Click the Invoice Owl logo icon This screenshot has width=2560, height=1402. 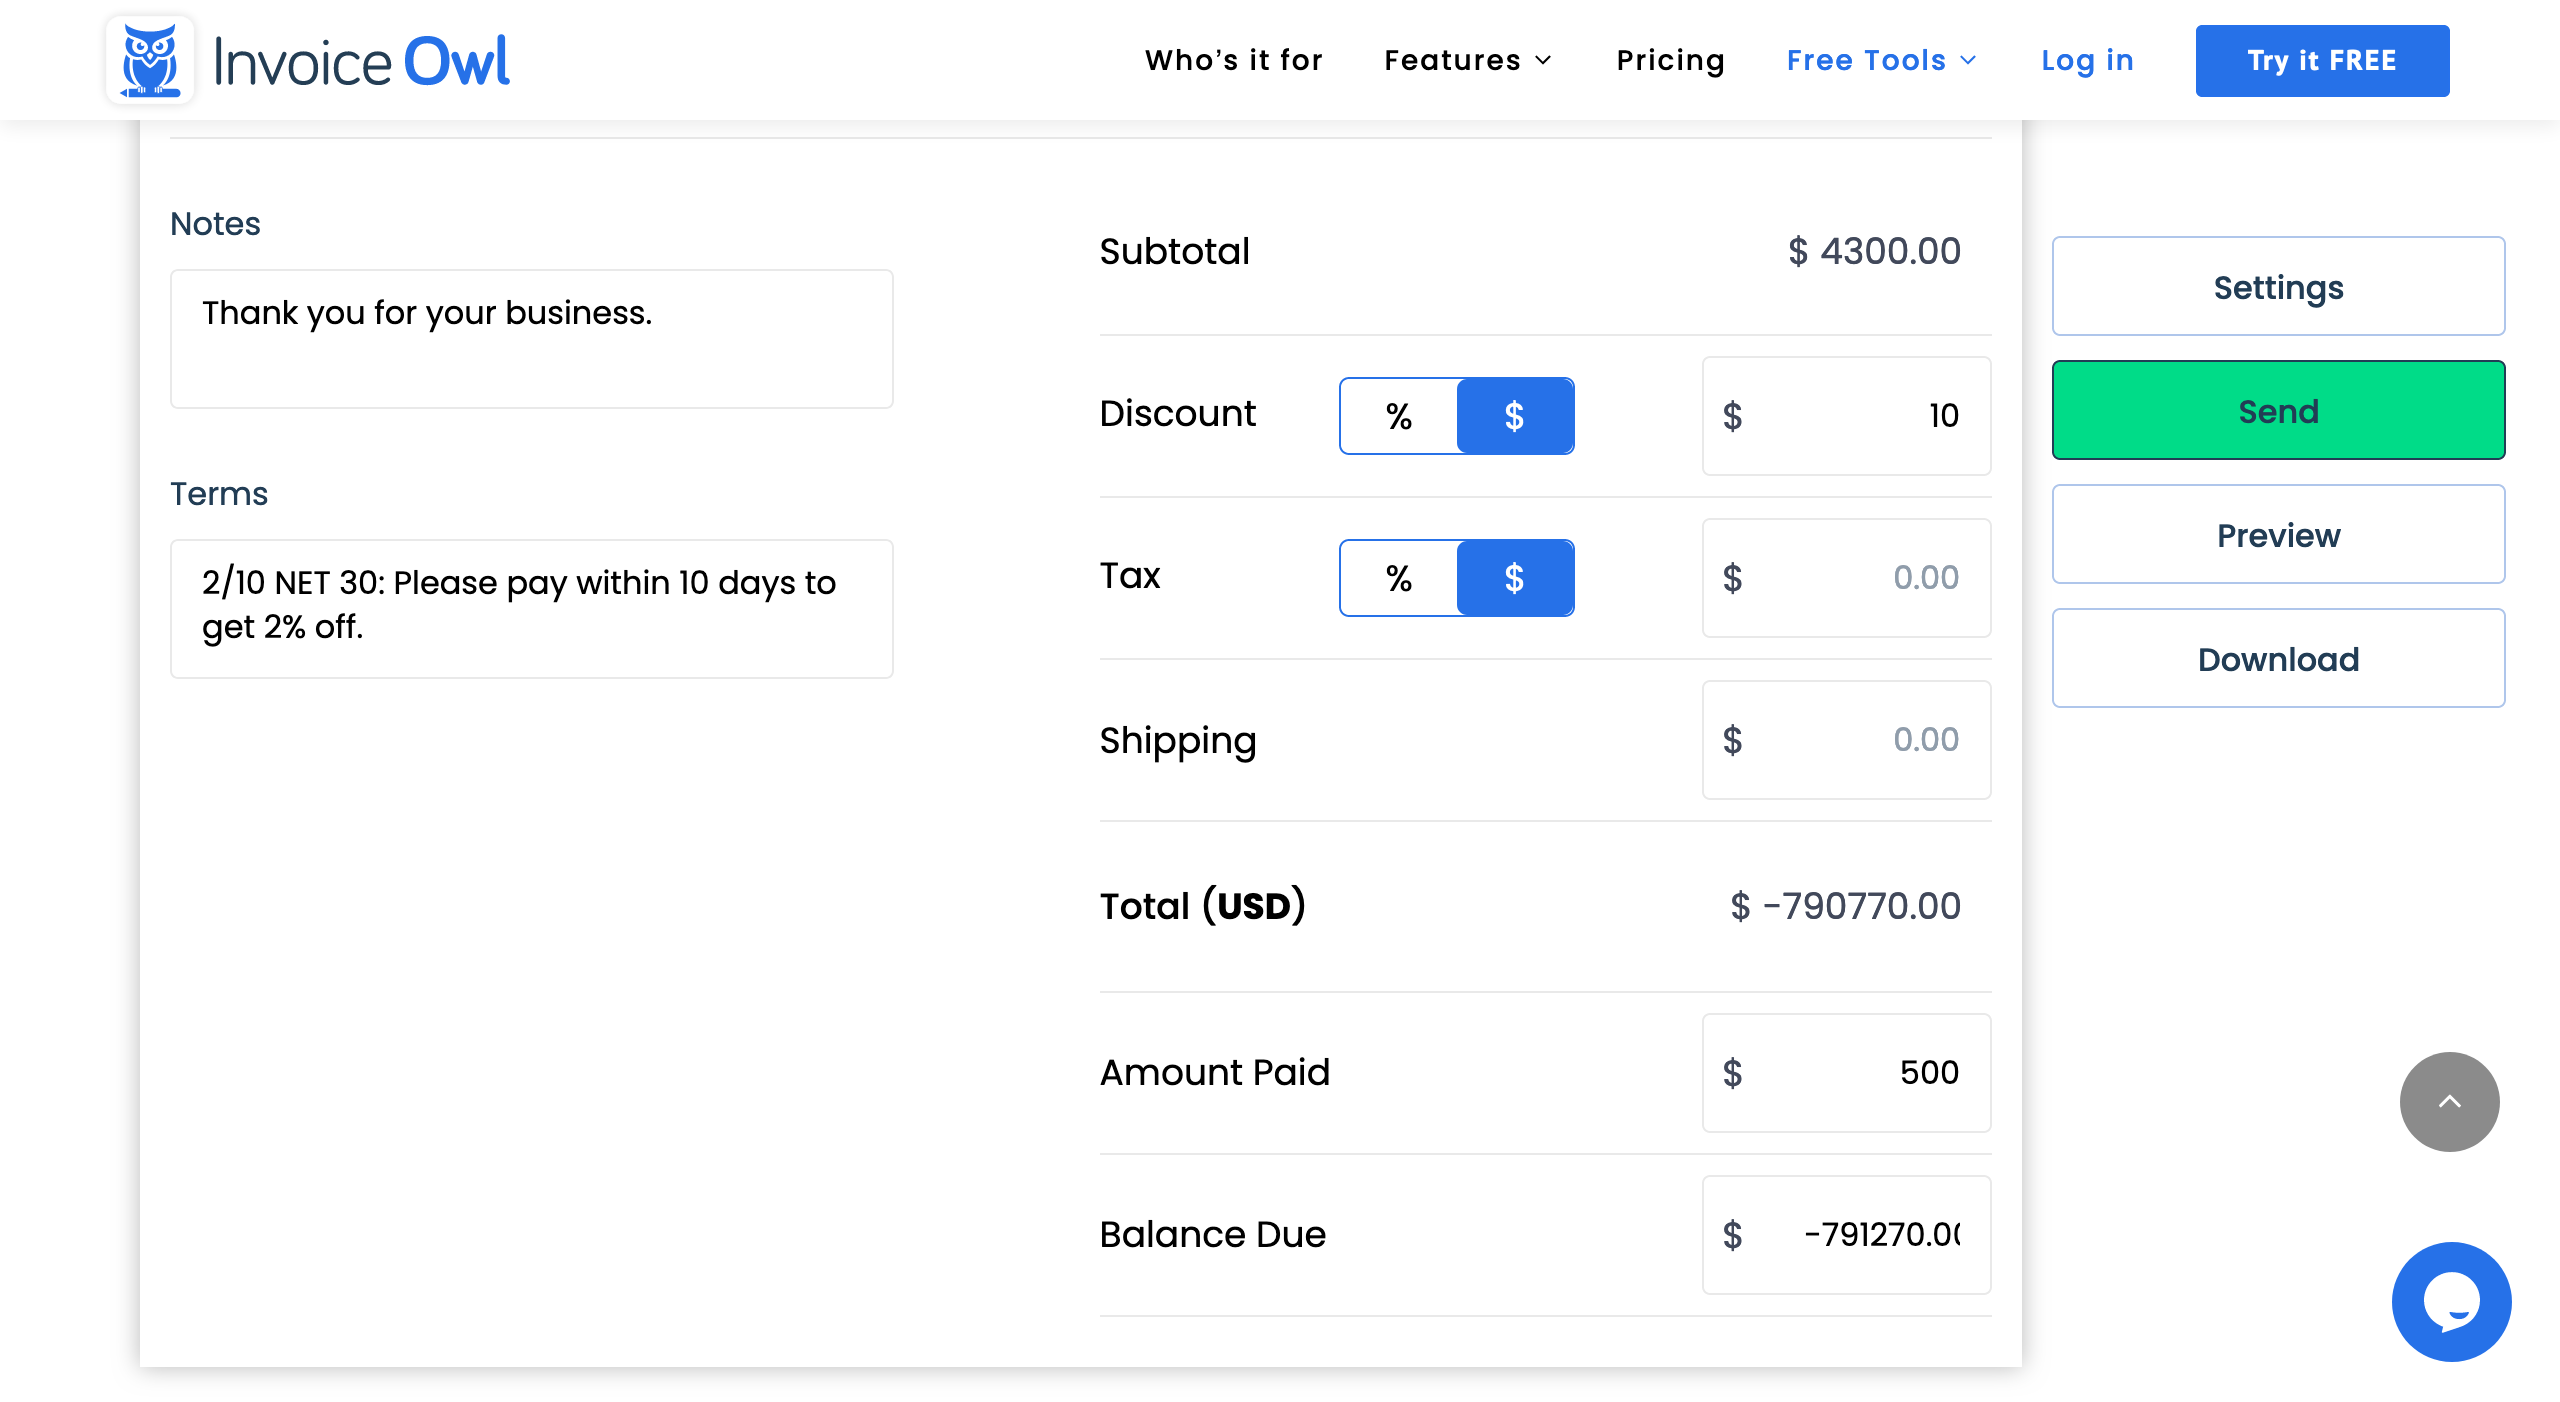click(x=154, y=60)
